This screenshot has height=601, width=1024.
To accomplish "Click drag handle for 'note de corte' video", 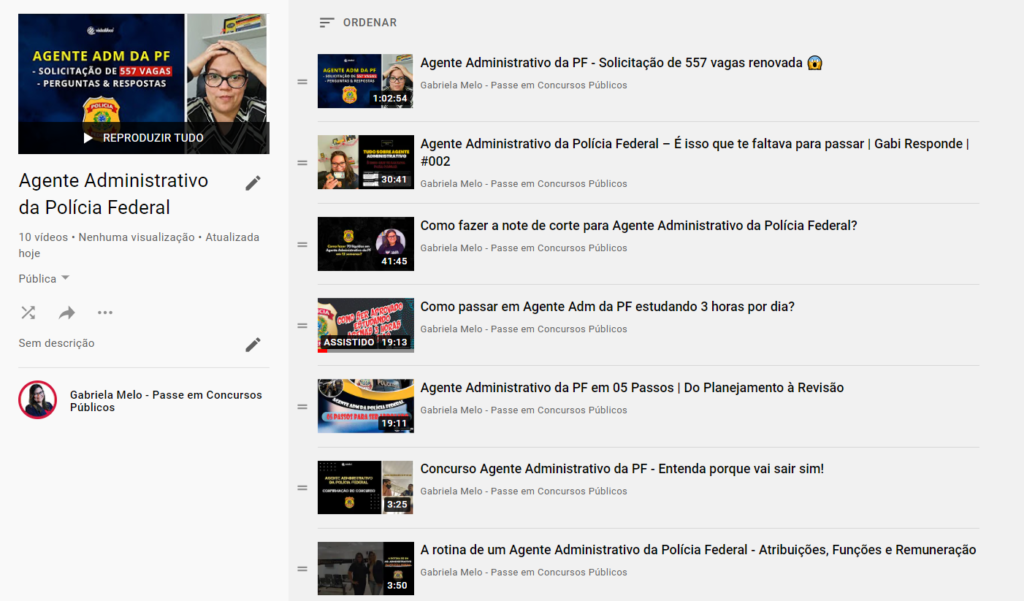I will click(x=302, y=244).
